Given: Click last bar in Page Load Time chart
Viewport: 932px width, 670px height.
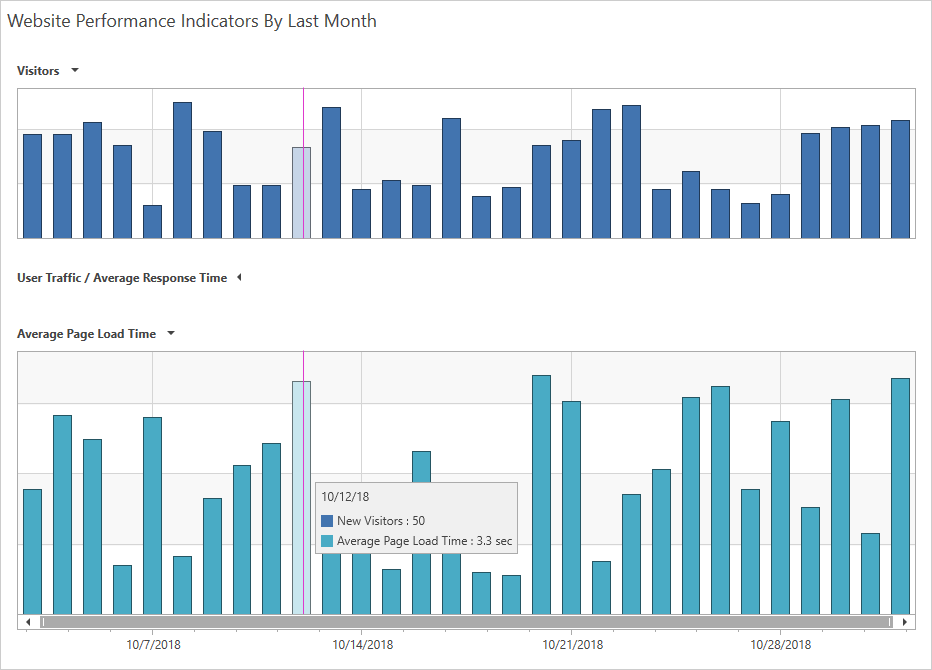Looking at the screenshot, I should [900, 495].
